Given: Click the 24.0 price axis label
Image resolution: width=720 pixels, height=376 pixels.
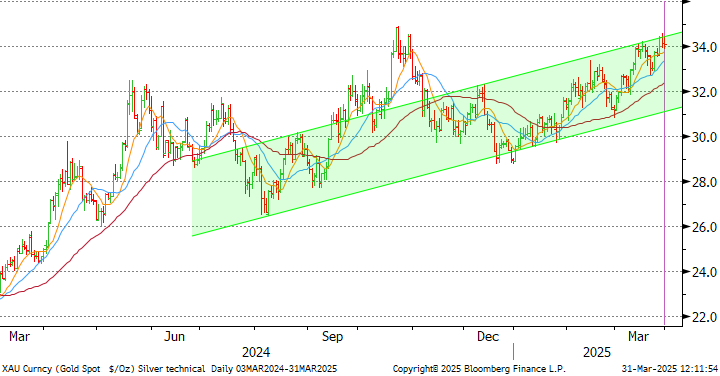Looking at the screenshot, I should tap(704, 272).
